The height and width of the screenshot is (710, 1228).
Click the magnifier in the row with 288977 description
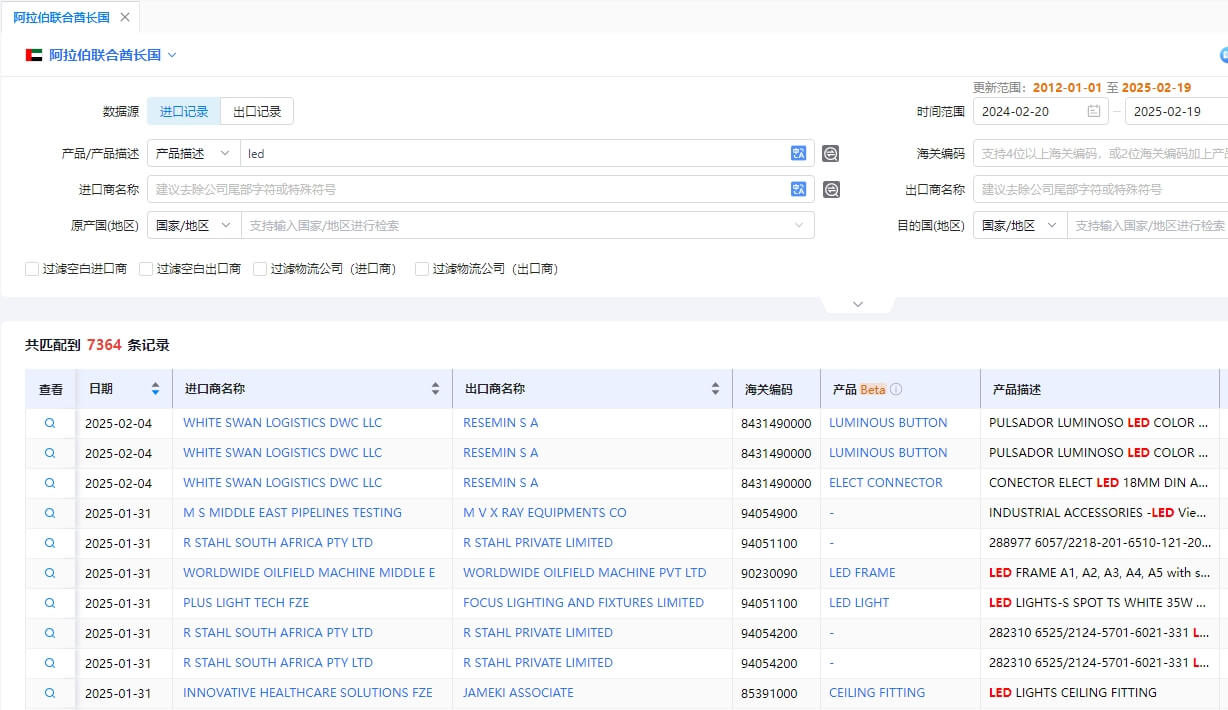click(50, 543)
